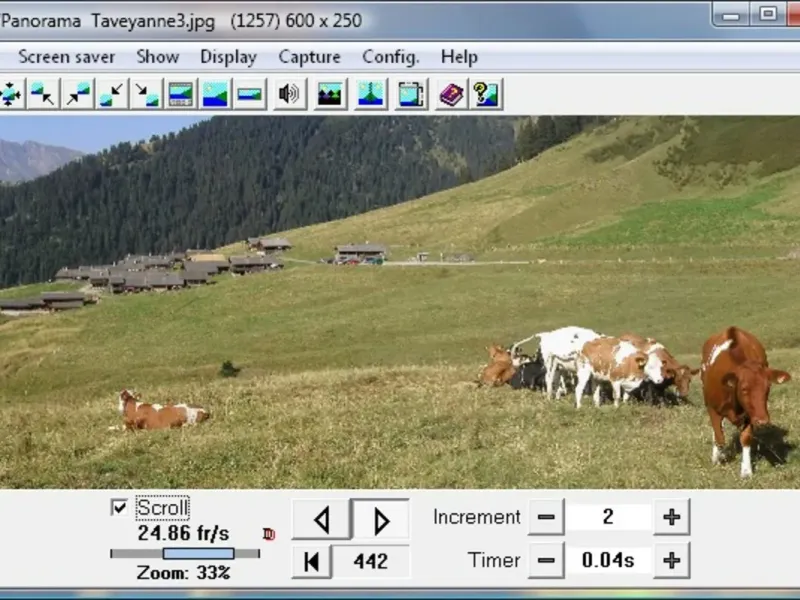Increase Increment with the plus button

tap(671, 517)
